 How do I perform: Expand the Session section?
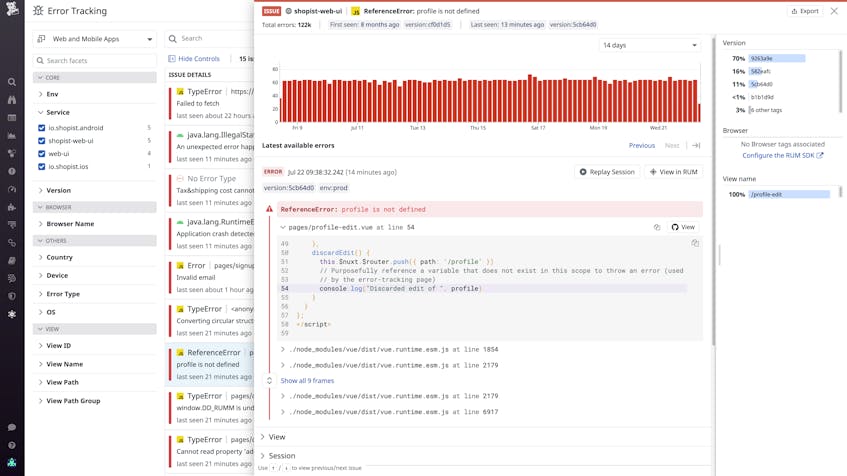click(278, 456)
